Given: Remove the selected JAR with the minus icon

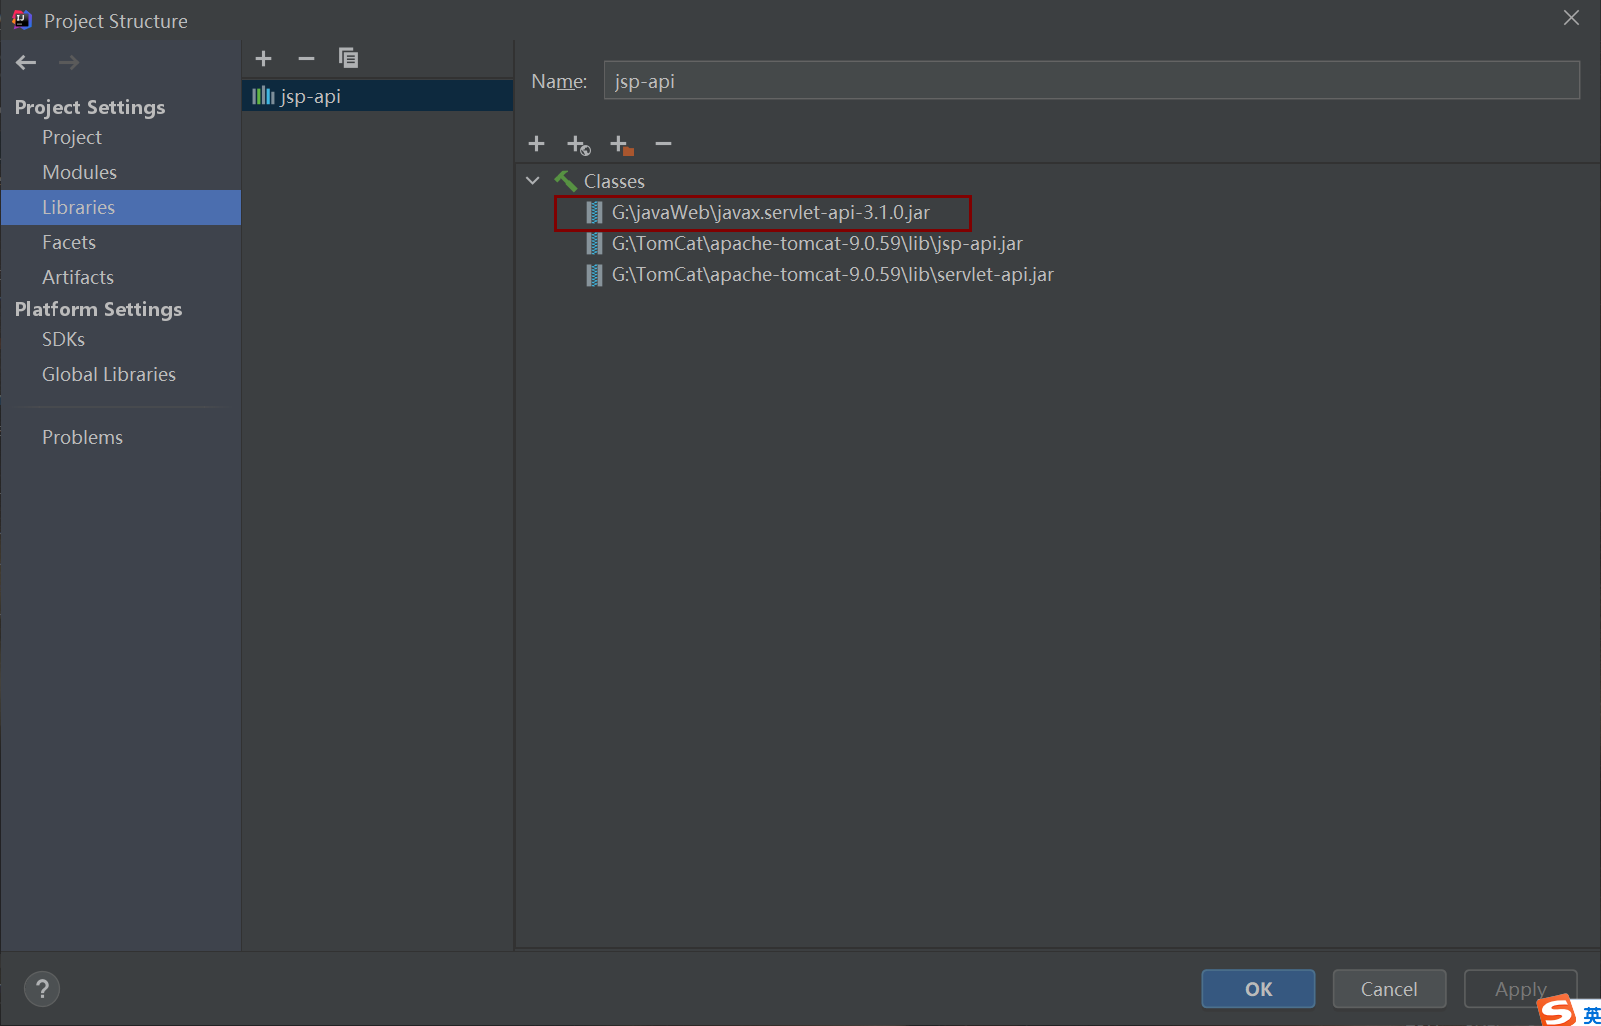Looking at the screenshot, I should (x=663, y=144).
